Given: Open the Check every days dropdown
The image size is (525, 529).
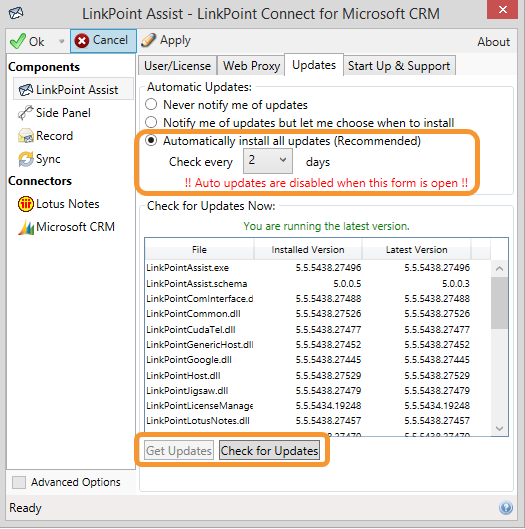Looking at the screenshot, I should click(x=268, y=161).
